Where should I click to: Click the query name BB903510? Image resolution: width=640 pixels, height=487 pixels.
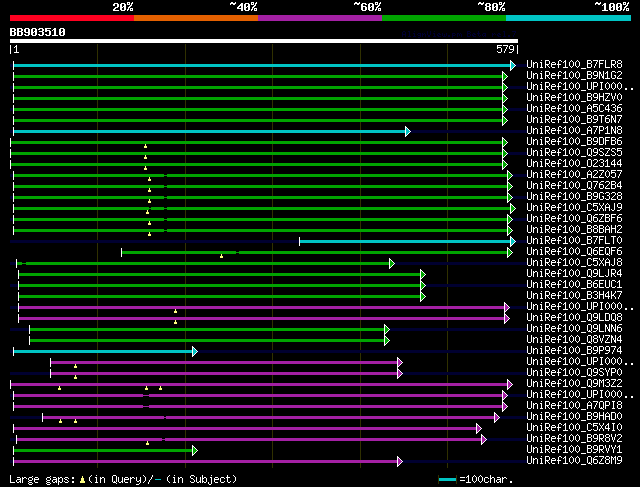tap(38, 32)
